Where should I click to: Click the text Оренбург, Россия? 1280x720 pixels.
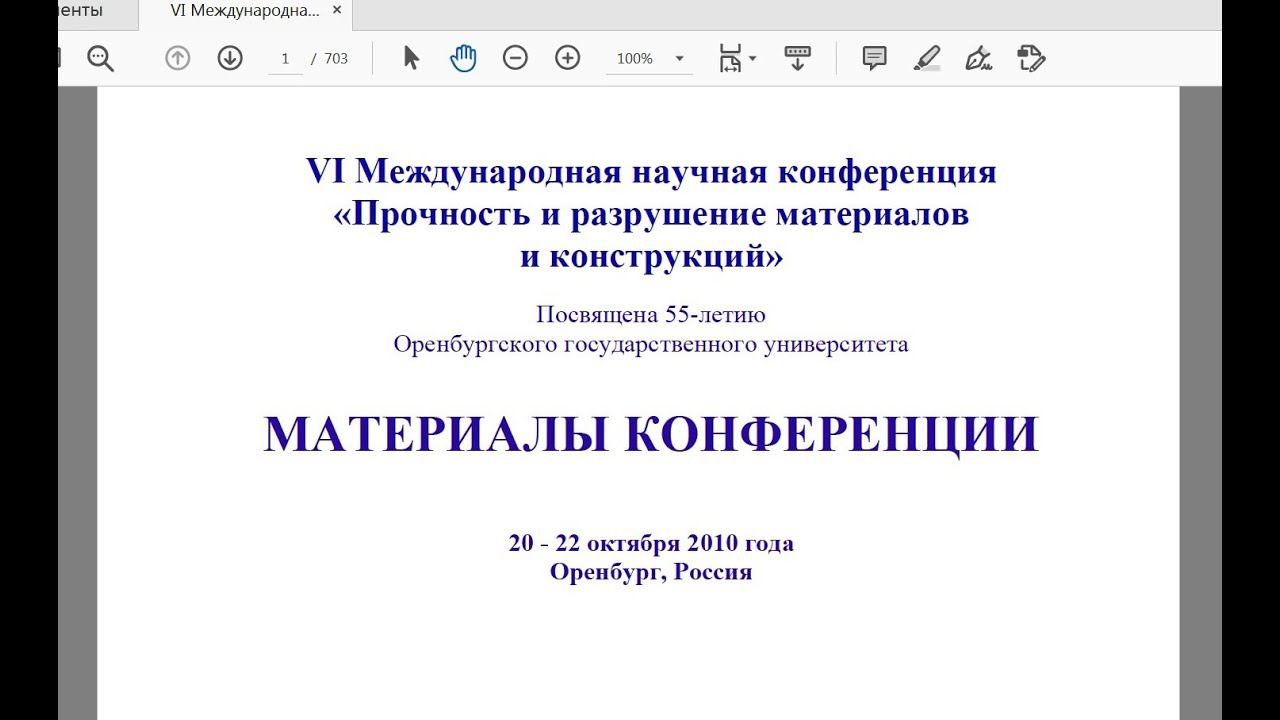click(x=651, y=572)
